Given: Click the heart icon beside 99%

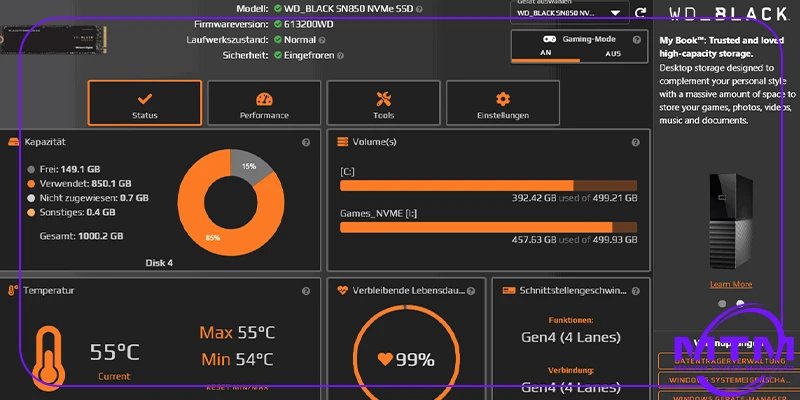Looking at the screenshot, I should pos(385,359).
